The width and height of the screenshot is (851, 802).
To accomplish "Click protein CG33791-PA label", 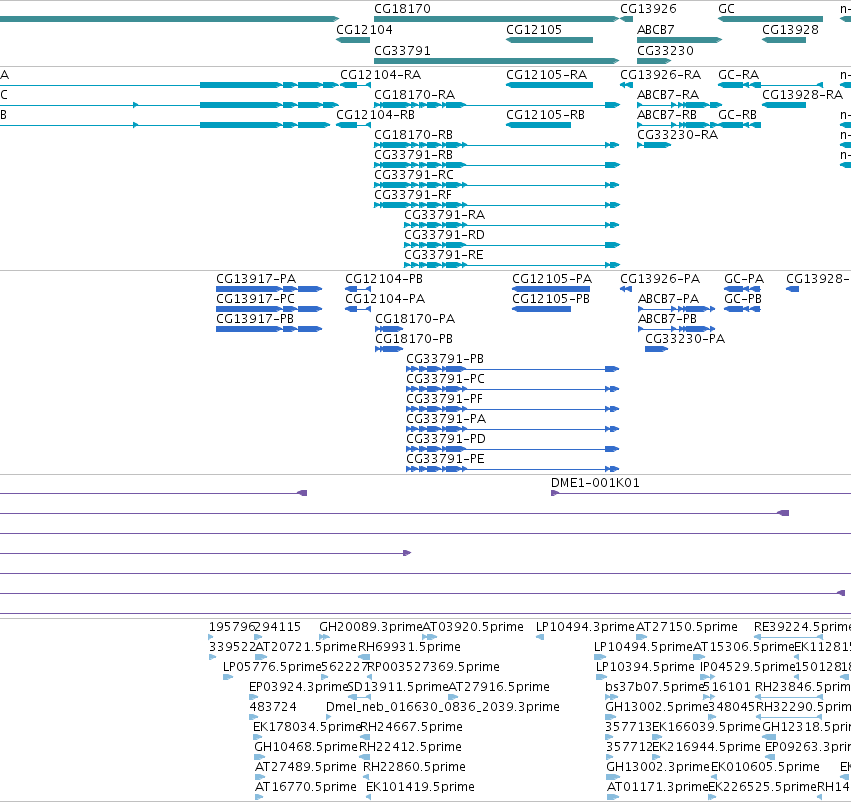I will click(x=446, y=419).
